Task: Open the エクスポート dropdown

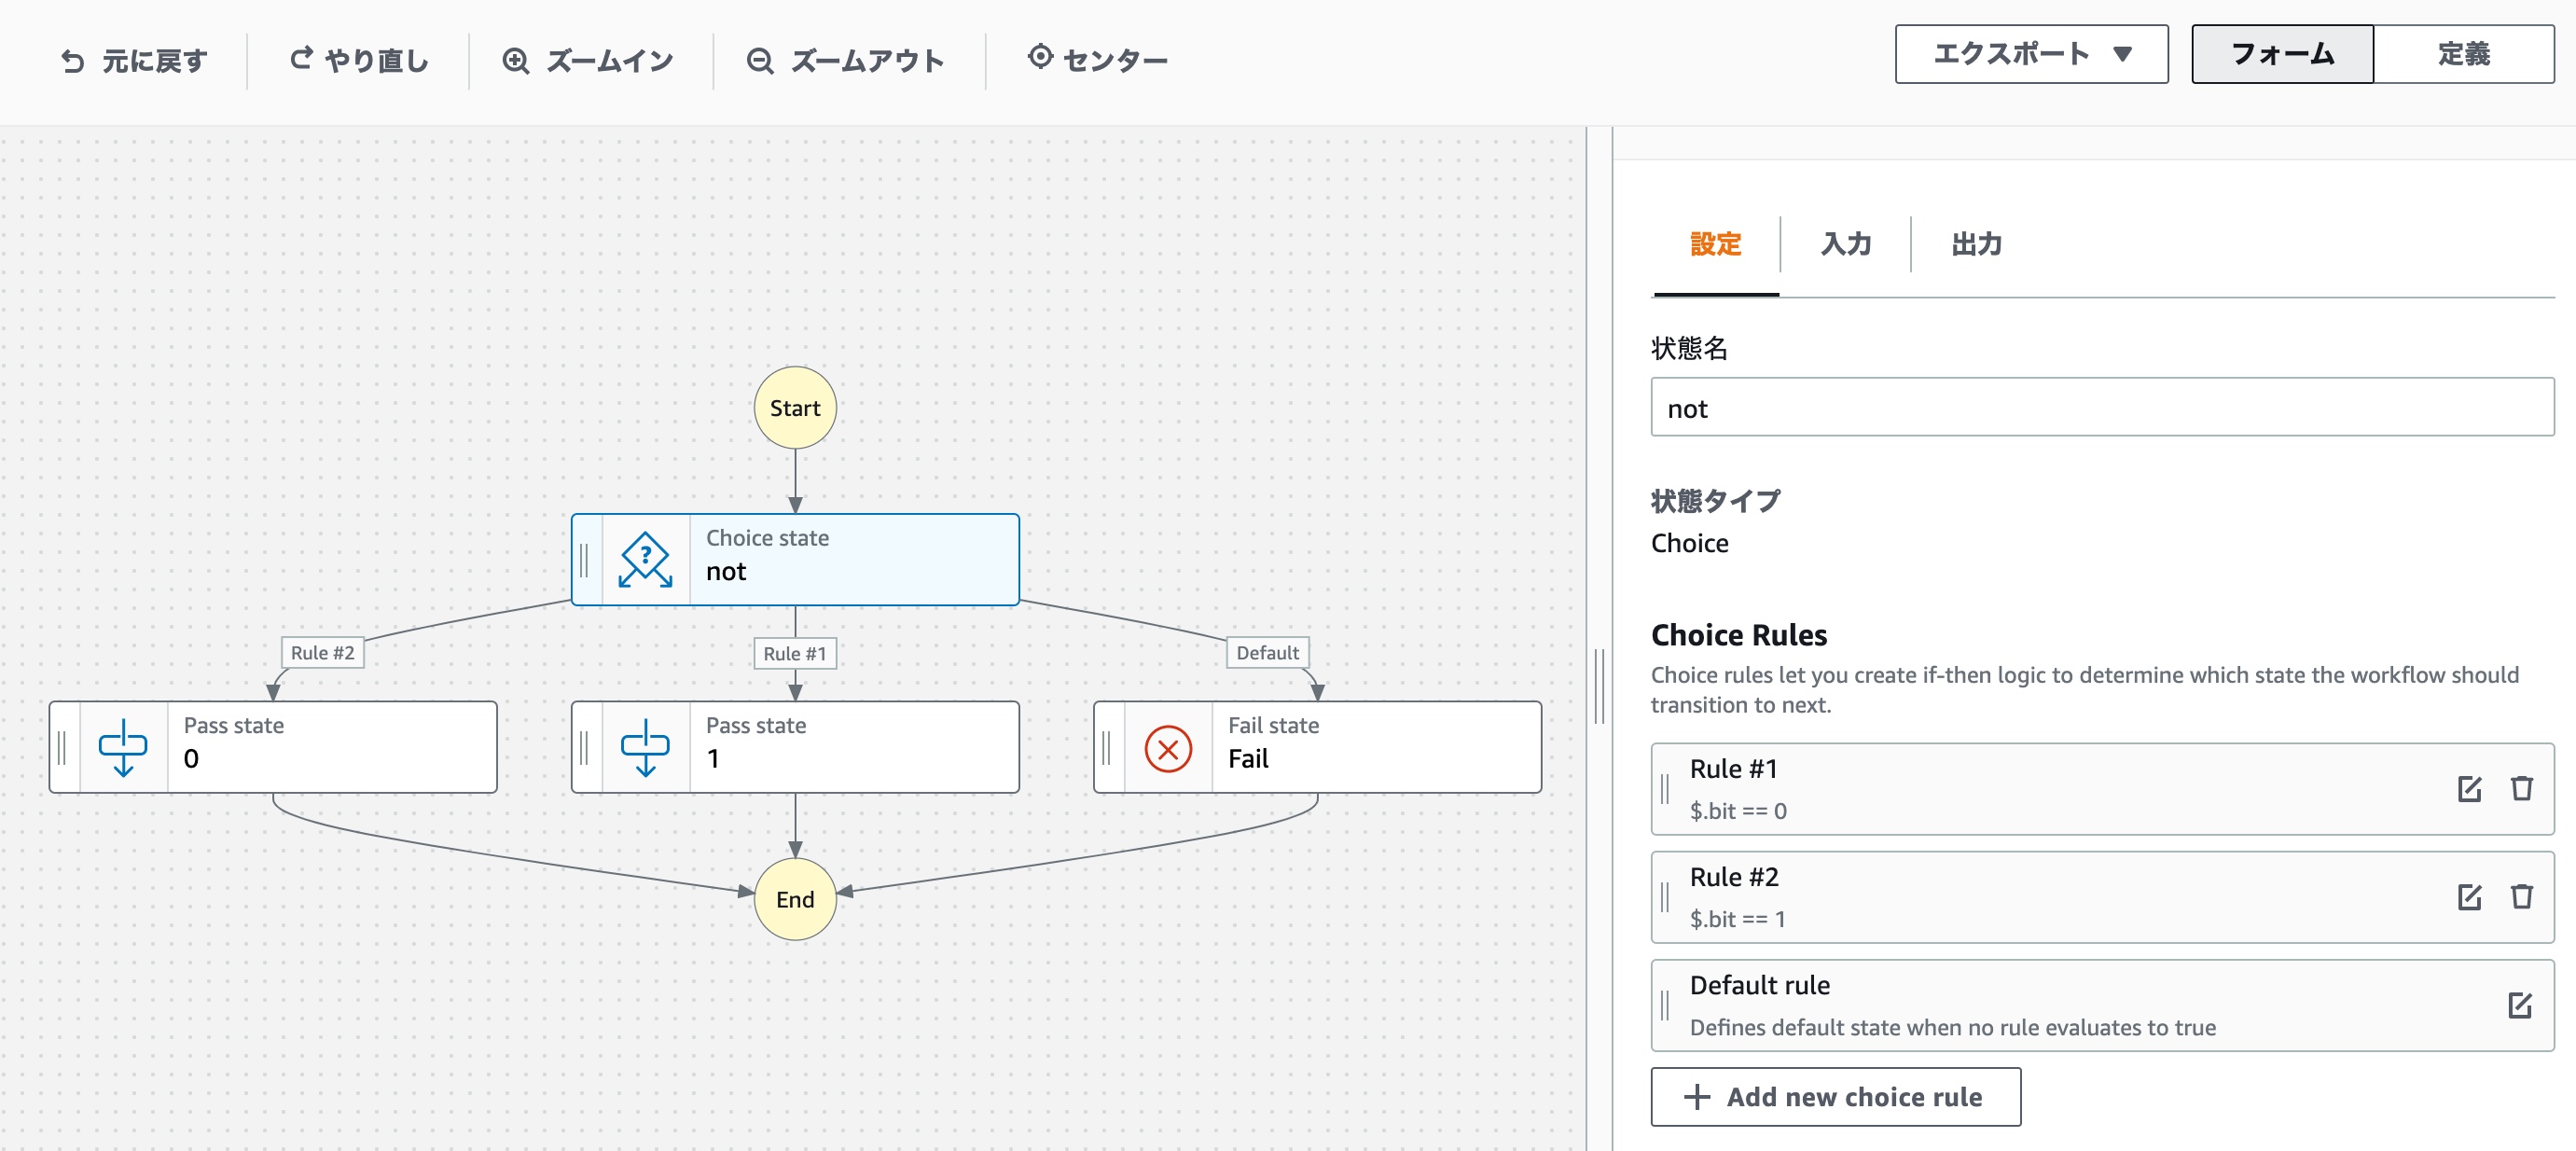Action: (x=2030, y=54)
